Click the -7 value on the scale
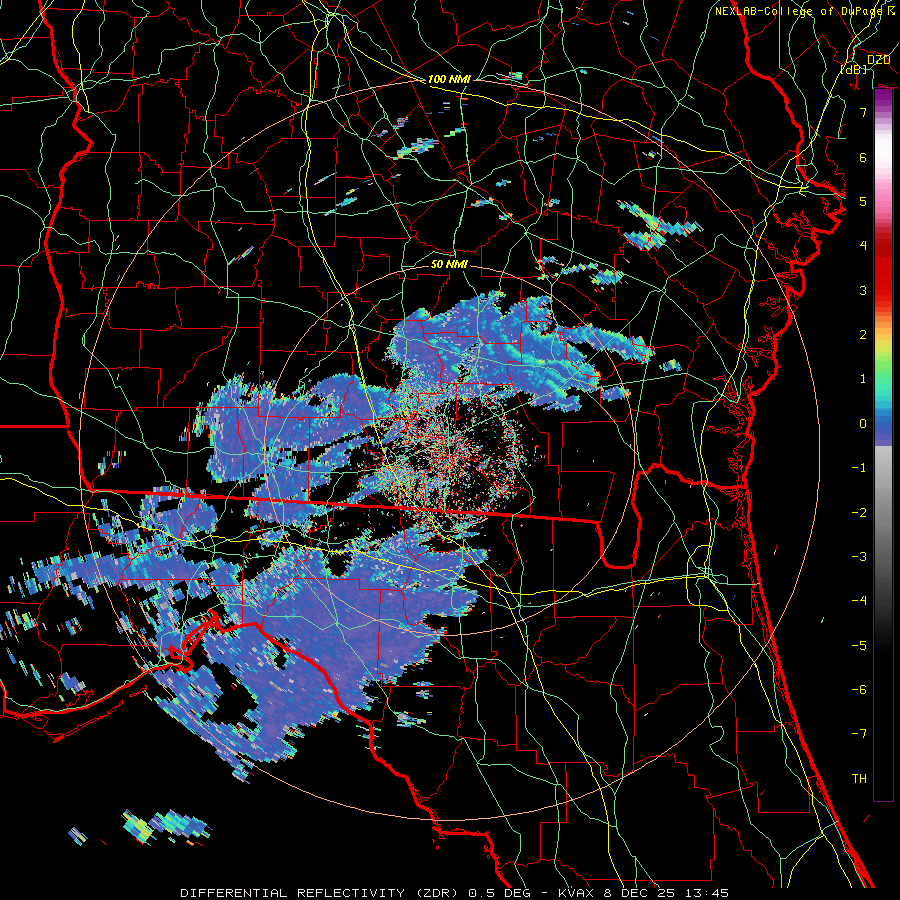Viewport: 900px width, 900px height. click(859, 734)
